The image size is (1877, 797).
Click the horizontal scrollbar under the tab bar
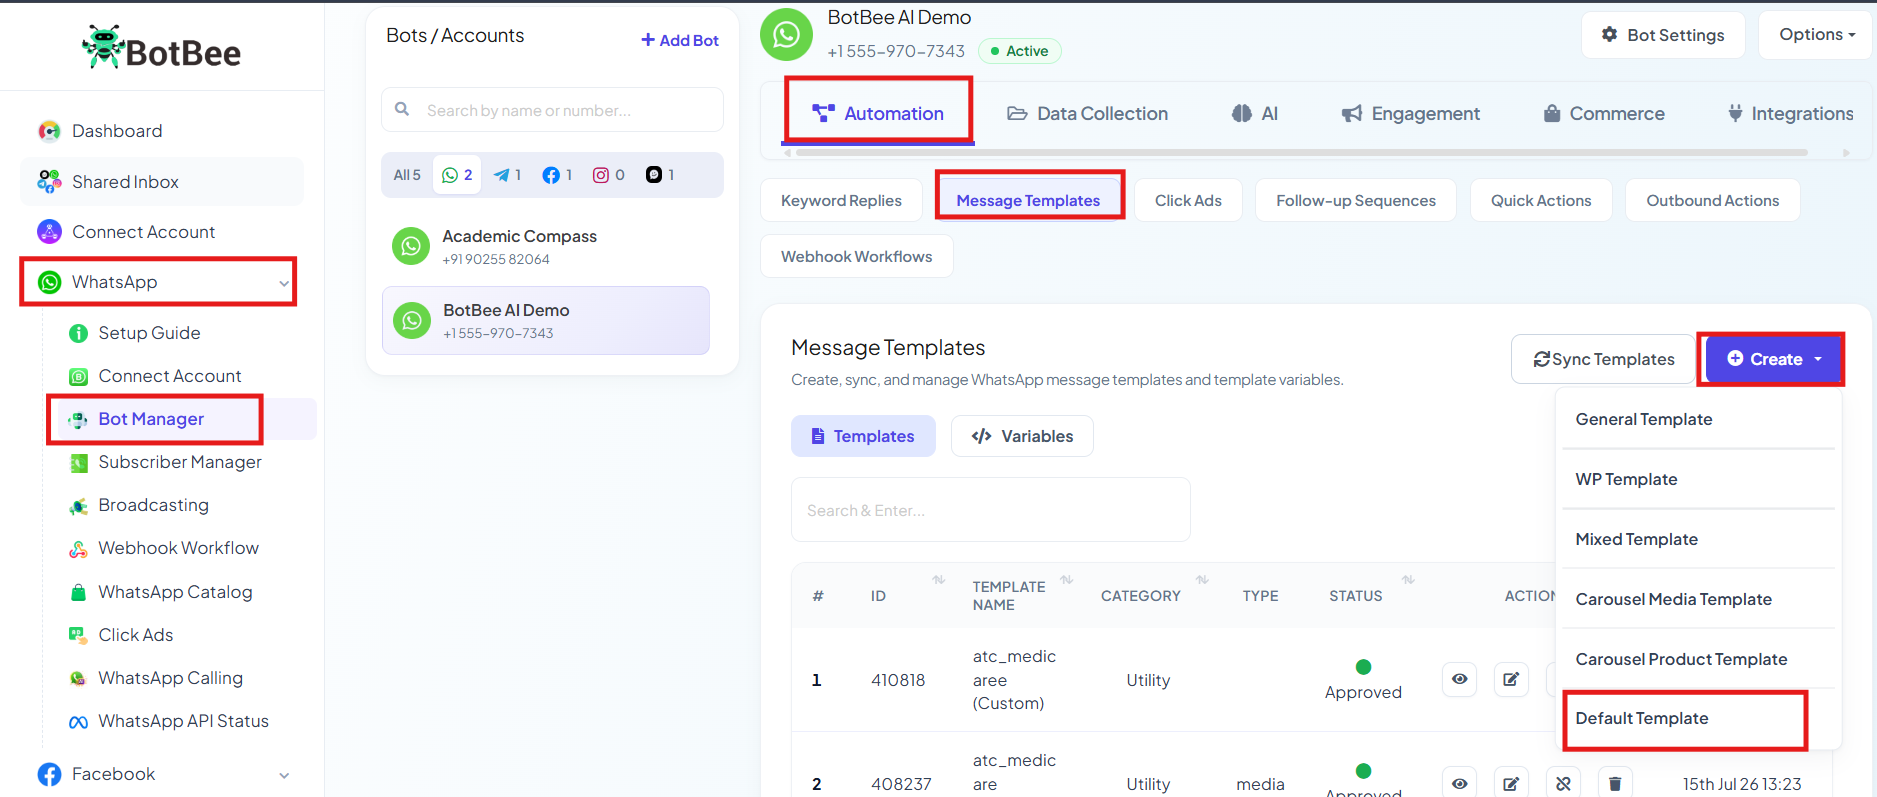click(x=1301, y=153)
